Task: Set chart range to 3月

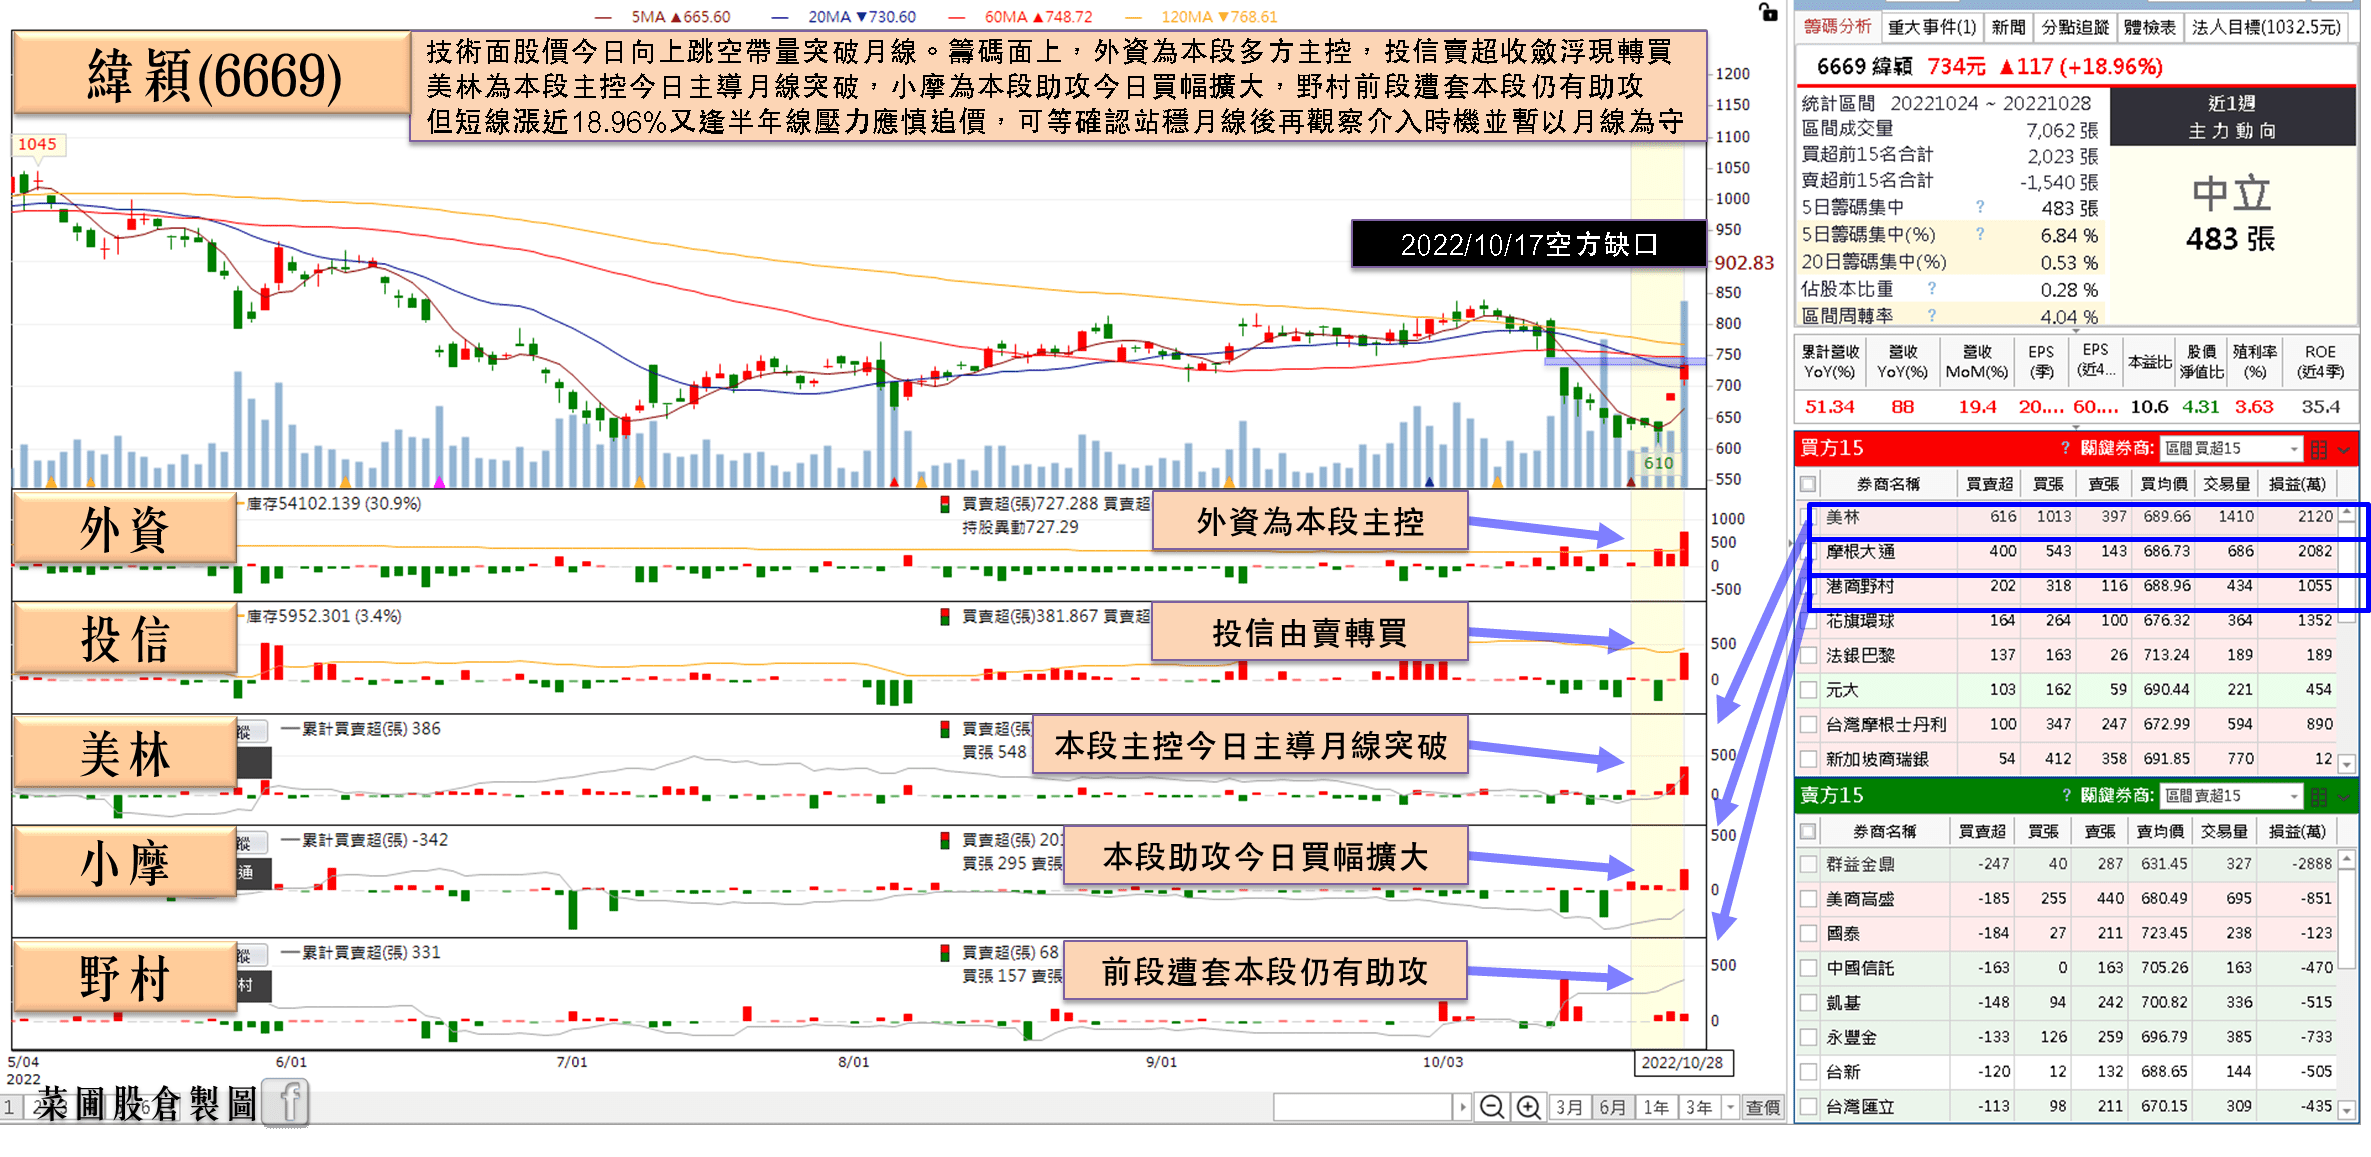Action: (x=1569, y=1107)
